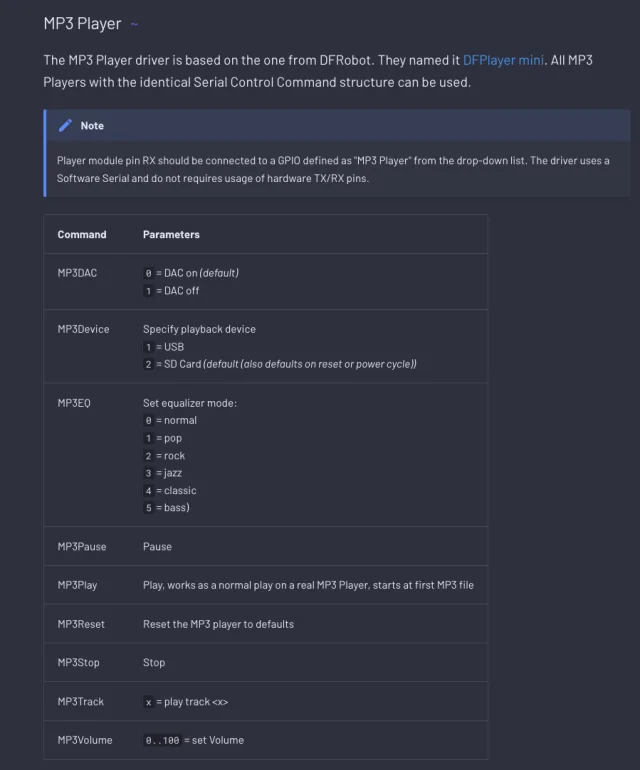
Task: Select the MP3Device command name
Action: pyautogui.click(x=83, y=329)
